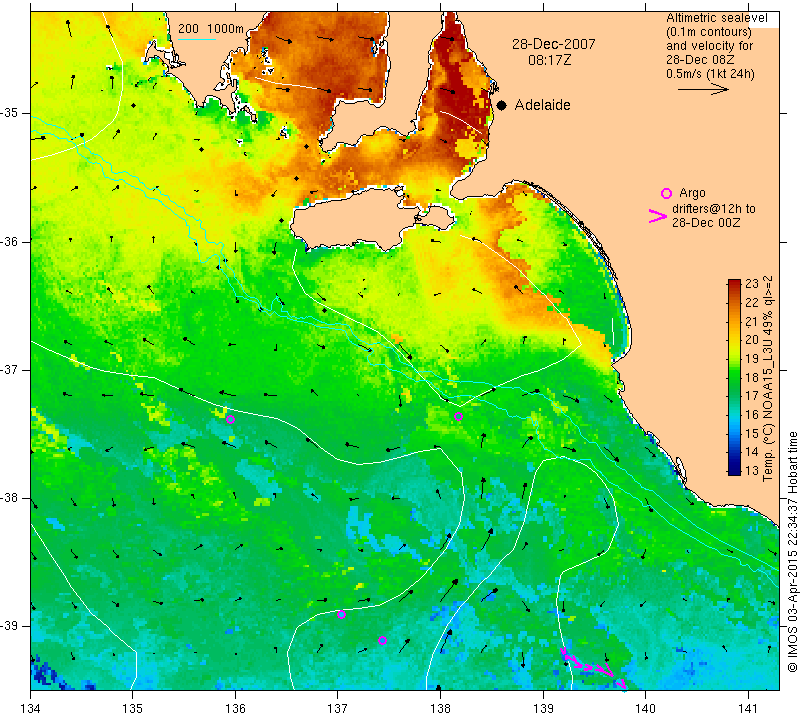Screen dimensions: 800x720
Task: Click the colorbar value 17
Action: [x=752, y=396]
